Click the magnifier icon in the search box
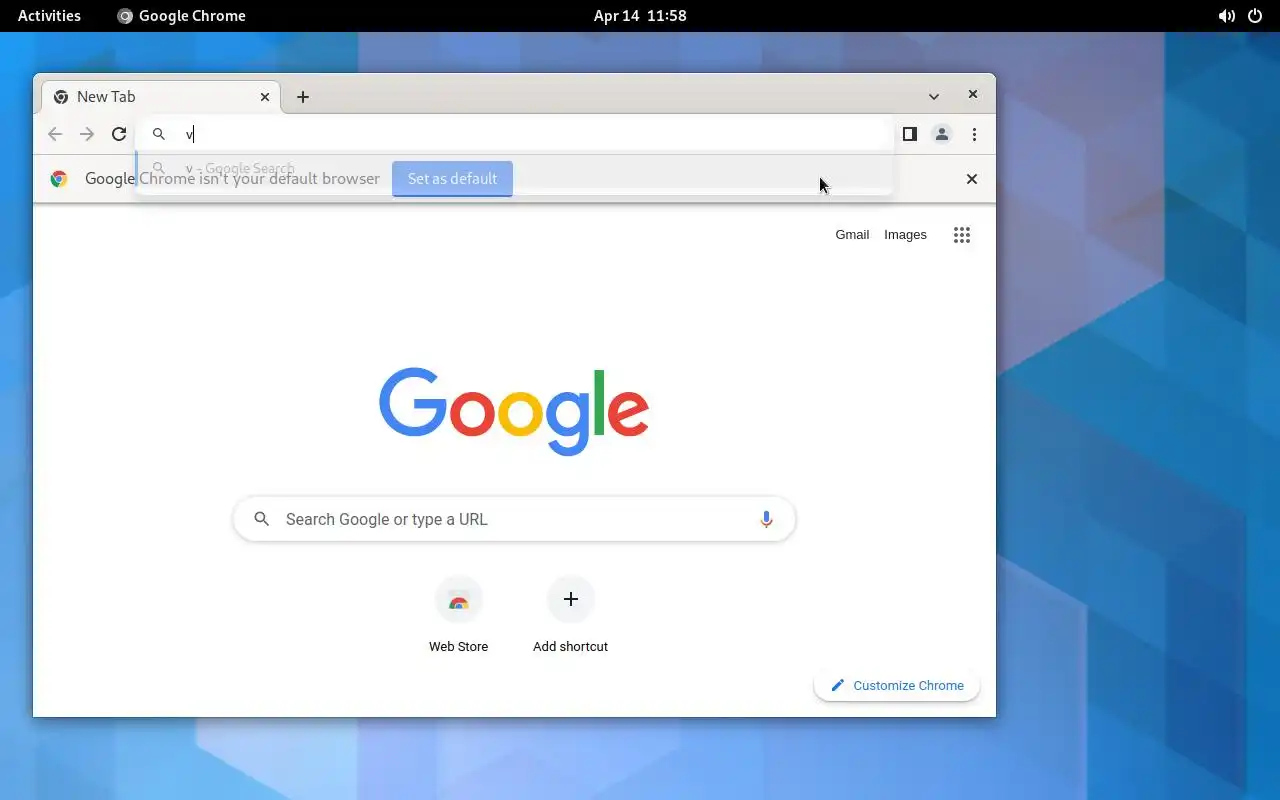The image size is (1280, 800). pos(262,519)
